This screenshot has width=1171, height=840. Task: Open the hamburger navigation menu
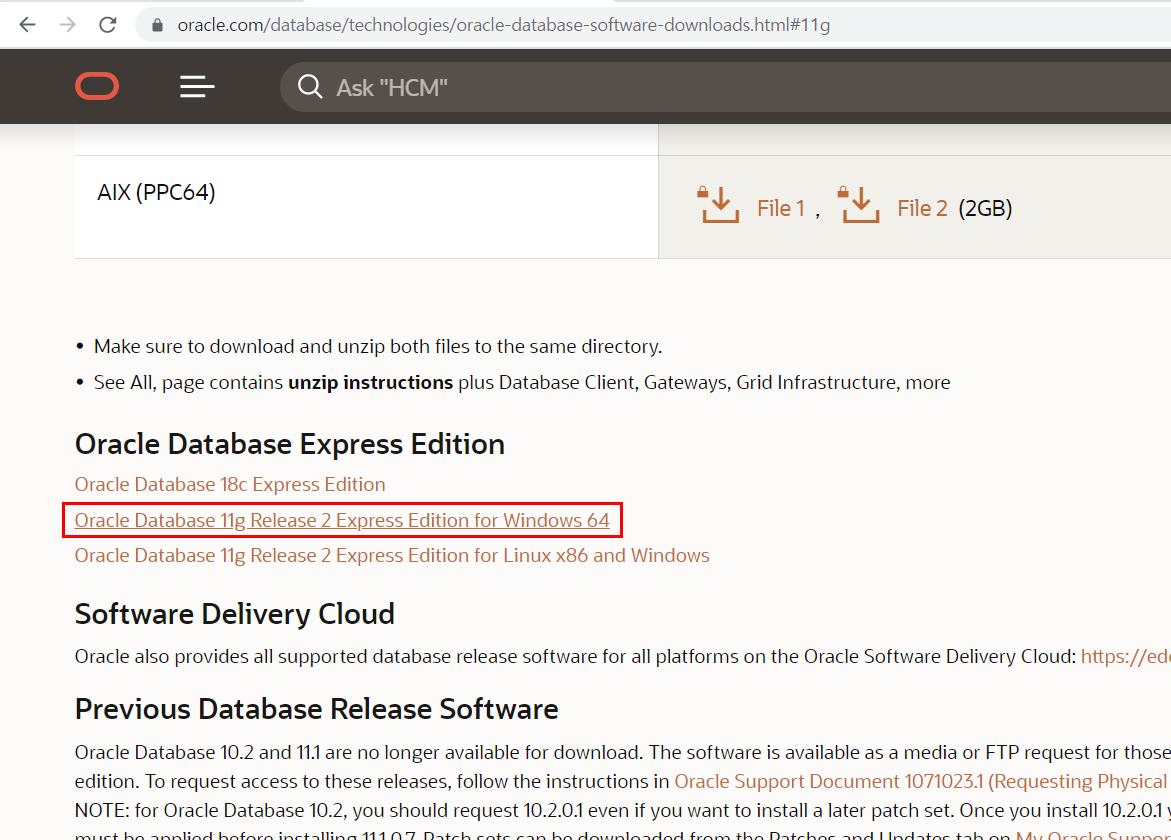pyautogui.click(x=197, y=87)
